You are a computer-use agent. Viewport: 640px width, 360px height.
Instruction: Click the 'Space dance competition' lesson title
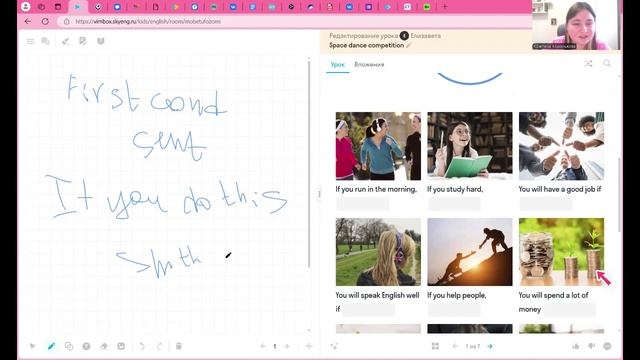367,45
